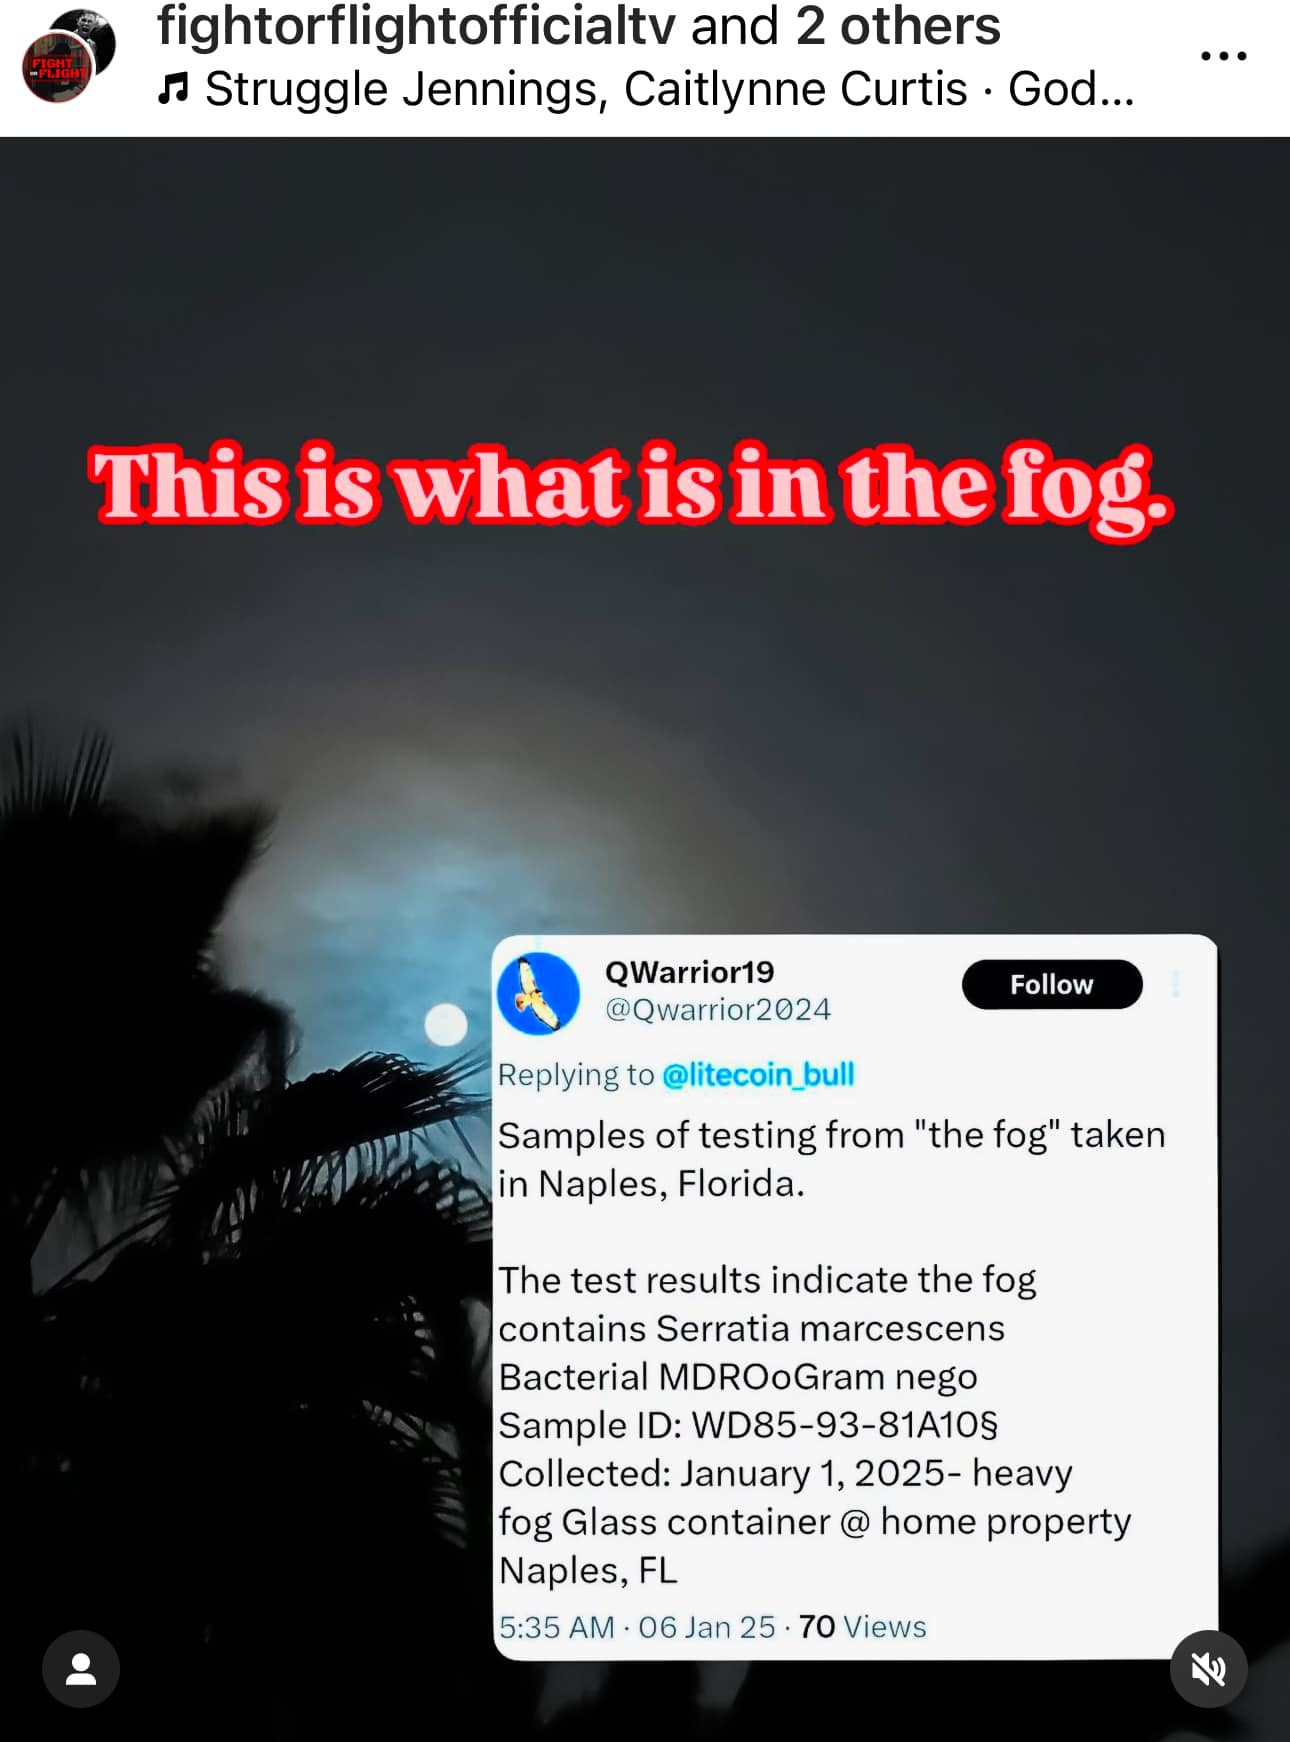The width and height of the screenshot is (1290, 1742).
Task: Tap the music note icon
Action: 173,89
